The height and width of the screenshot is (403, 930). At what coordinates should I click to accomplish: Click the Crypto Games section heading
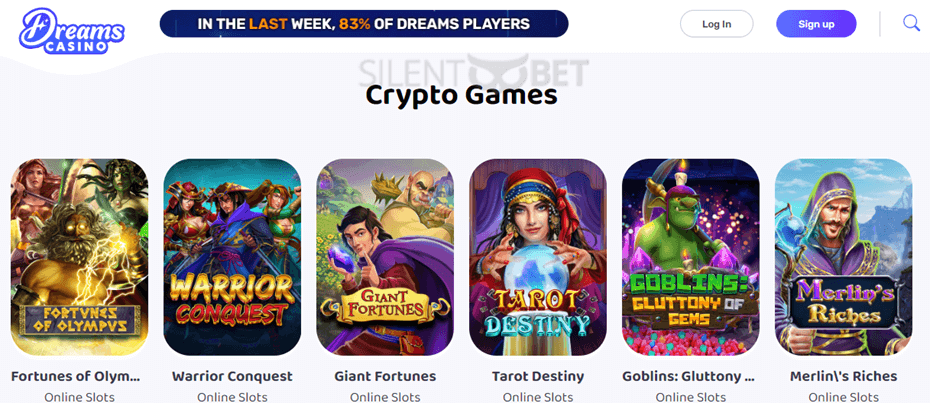(x=461, y=96)
